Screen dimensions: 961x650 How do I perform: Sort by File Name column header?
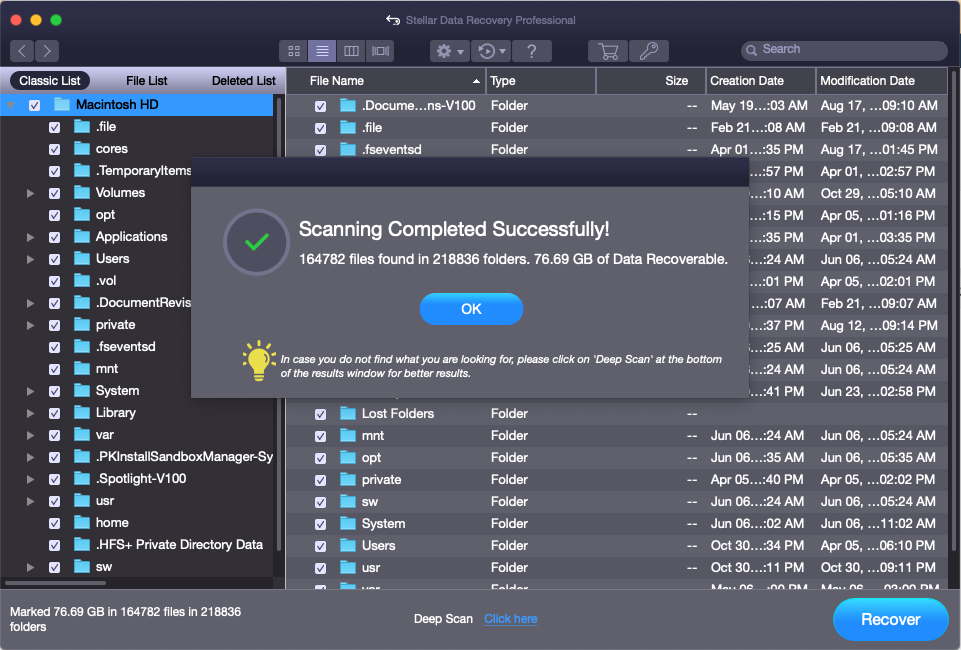coord(386,81)
